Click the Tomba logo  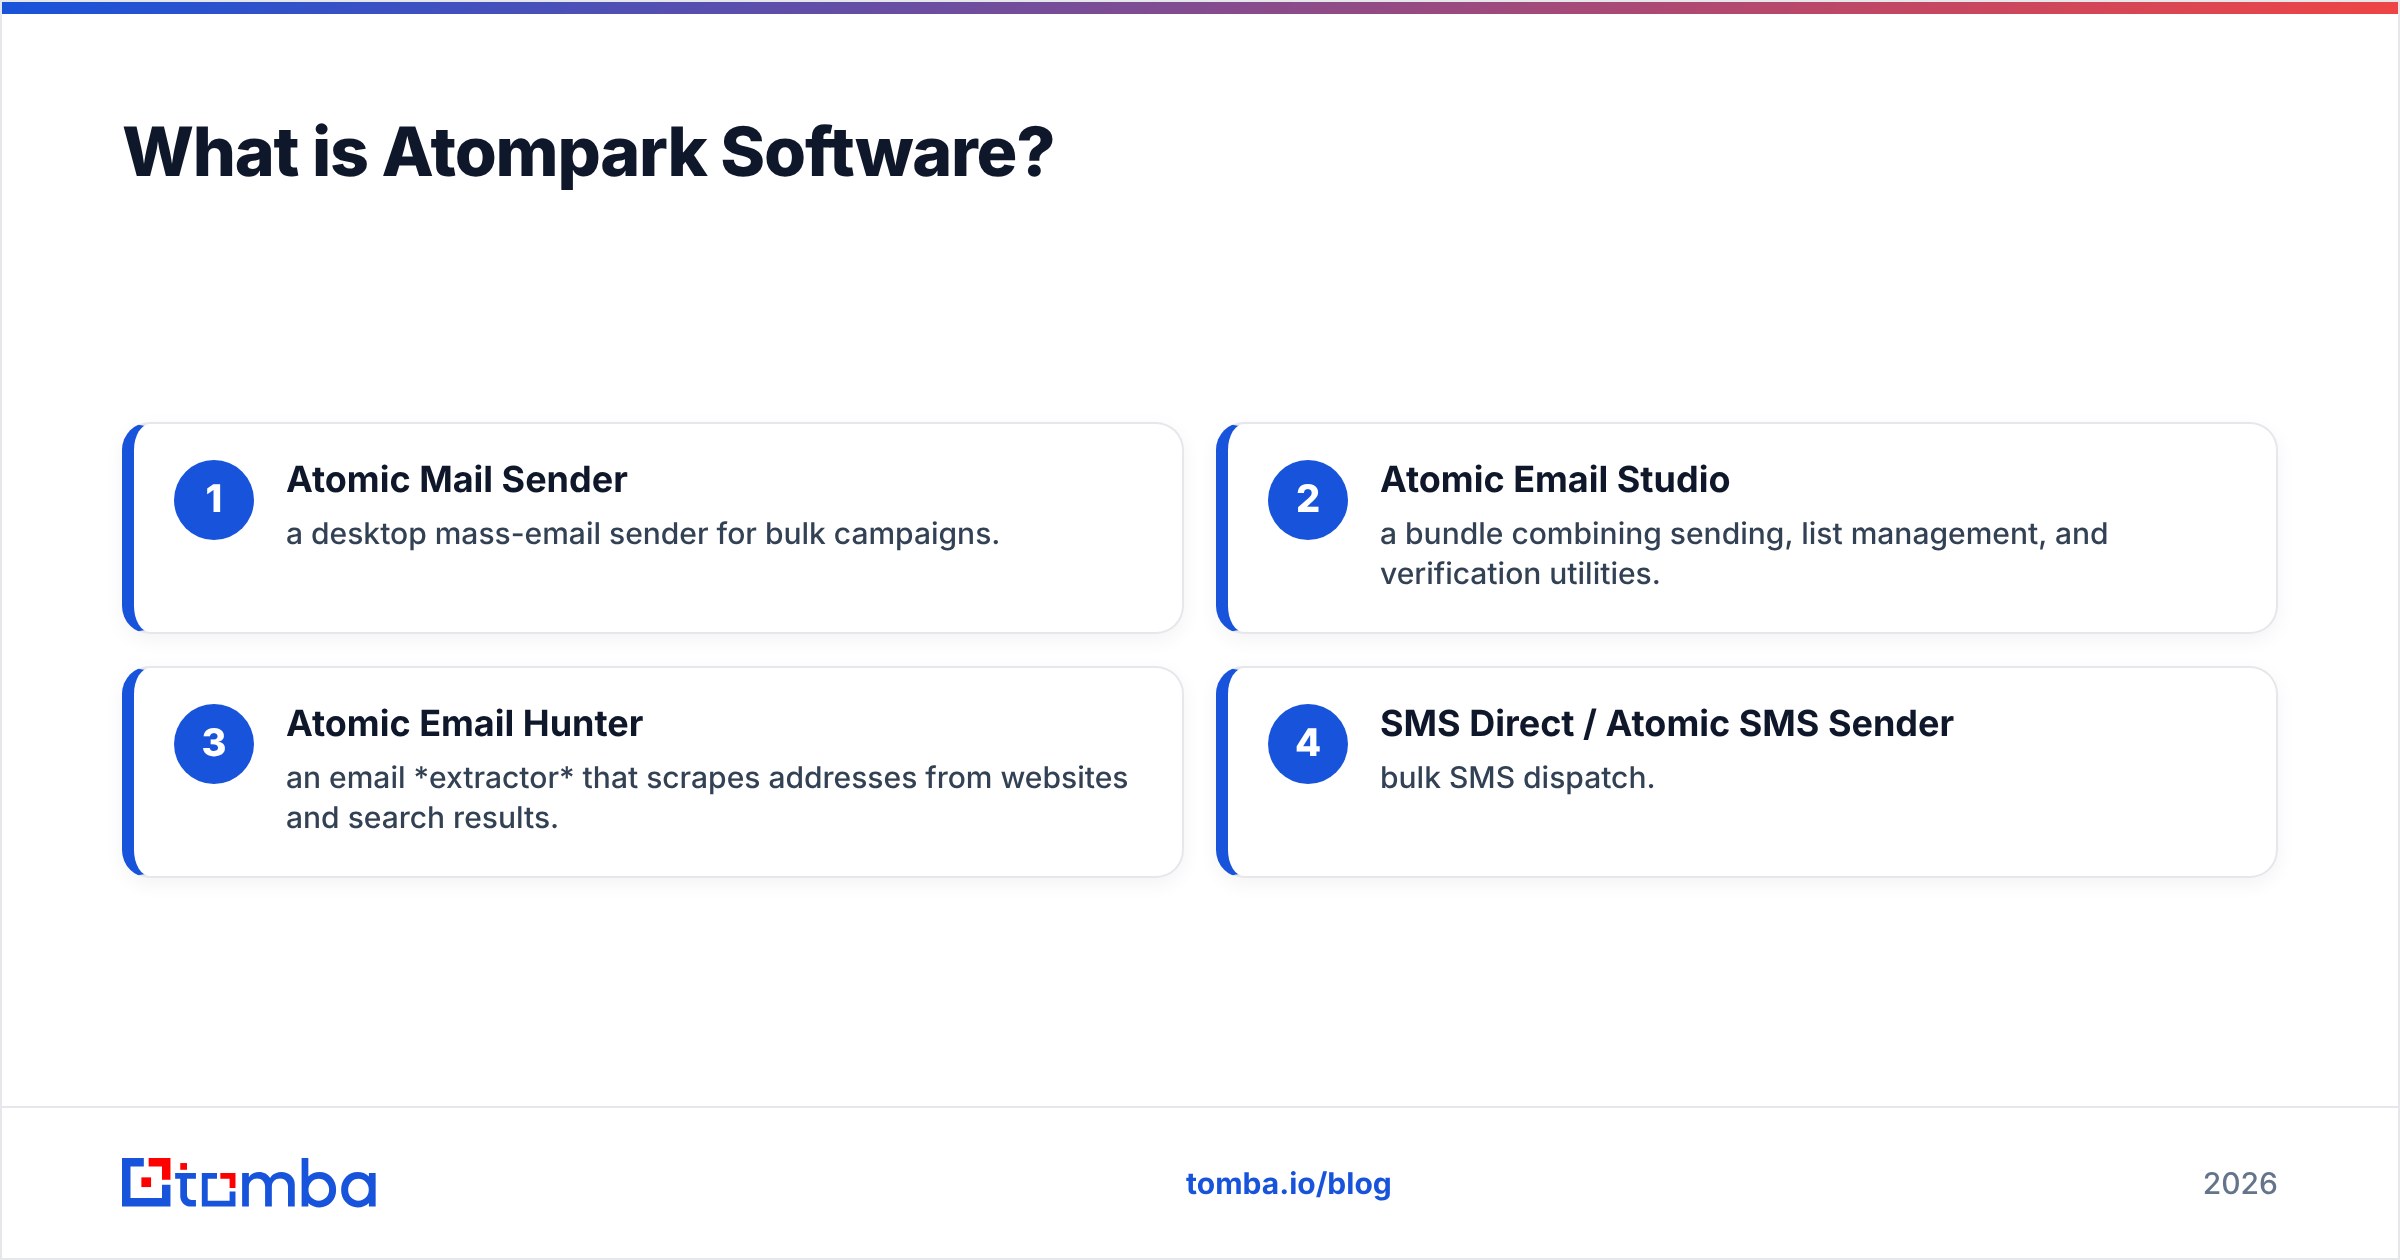(x=249, y=1183)
